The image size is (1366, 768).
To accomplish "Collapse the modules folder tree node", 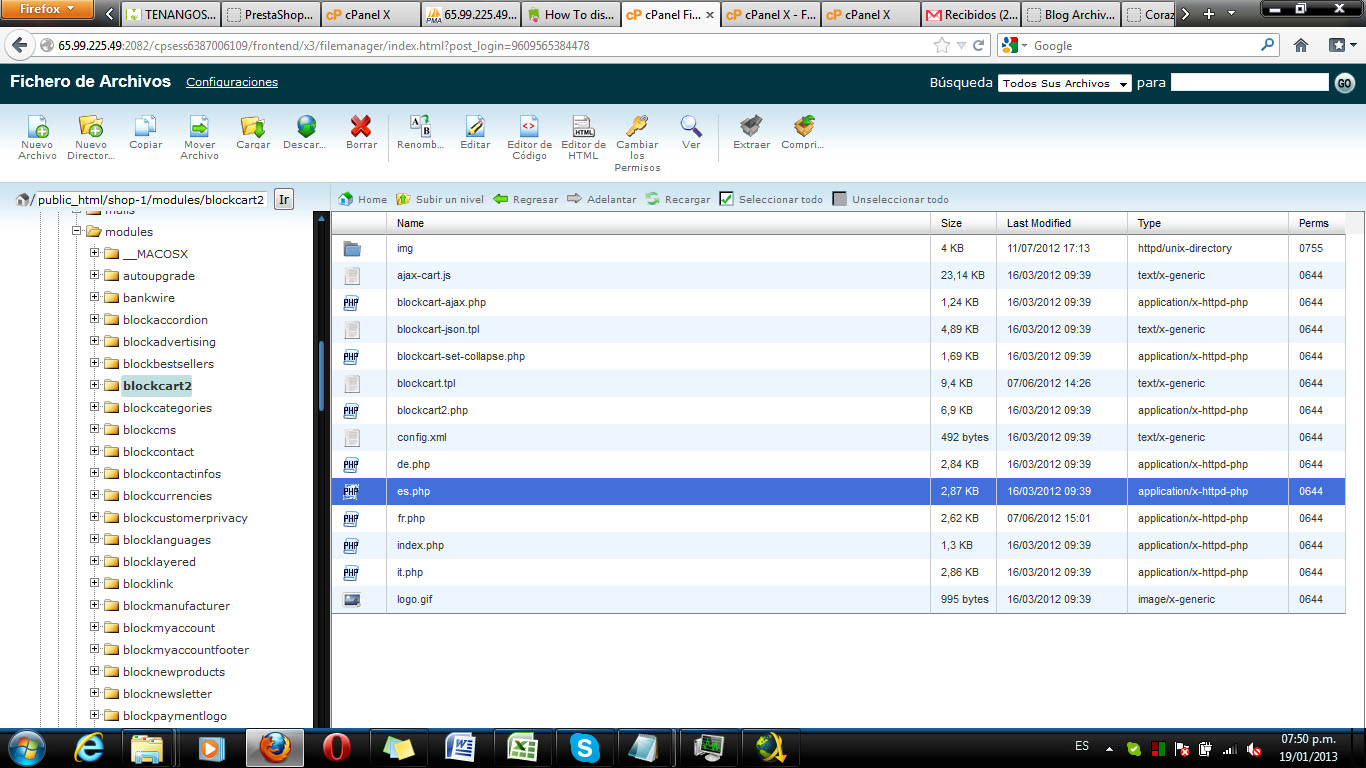I will pos(76,231).
